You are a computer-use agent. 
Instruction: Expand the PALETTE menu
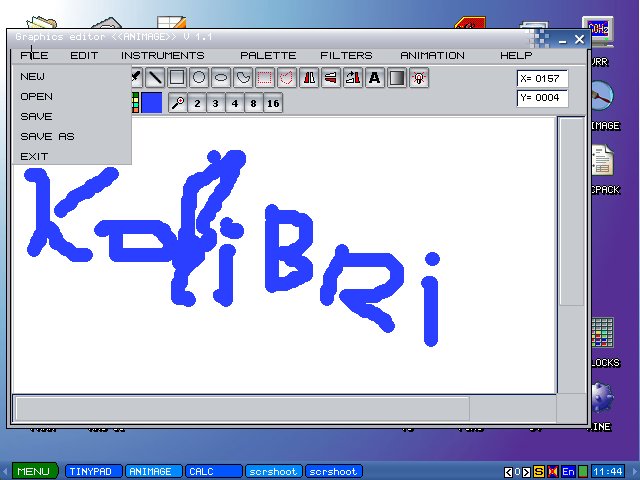click(x=268, y=55)
